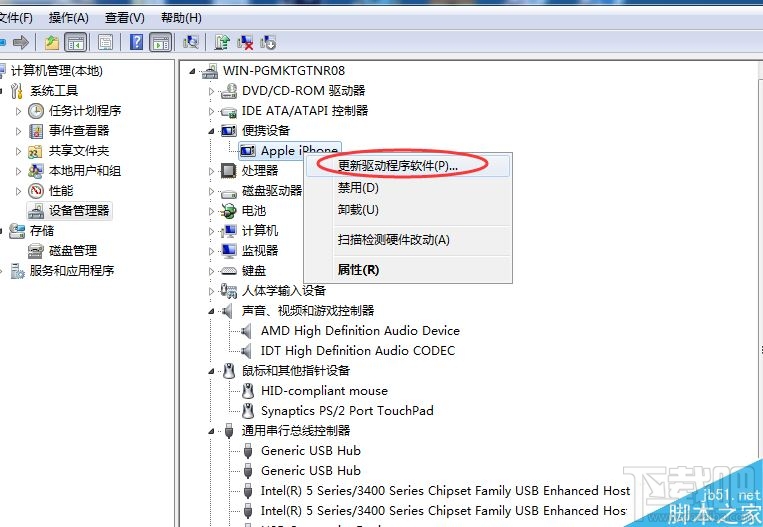Select Synaptics PS/2 Port TouchPad

(347, 411)
